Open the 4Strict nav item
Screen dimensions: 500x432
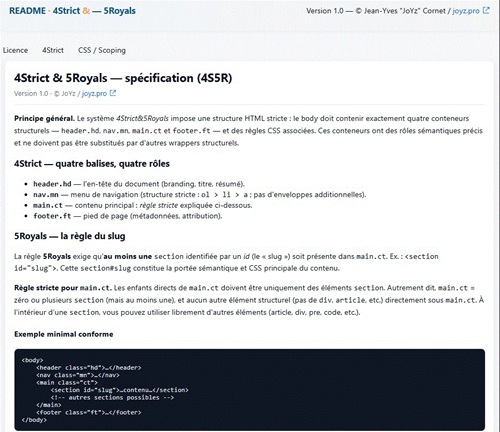(53, 50)
